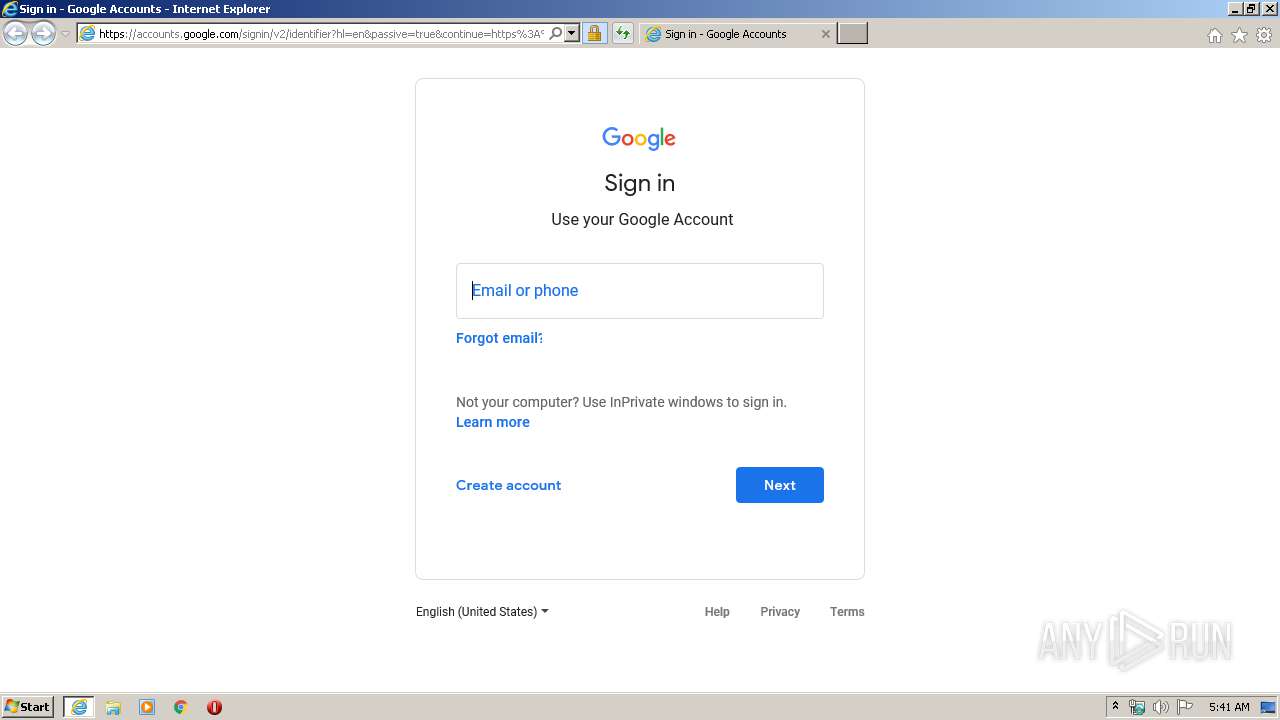
Task: Restore down the Internet Explorer window
Action: click(1251, 9)
